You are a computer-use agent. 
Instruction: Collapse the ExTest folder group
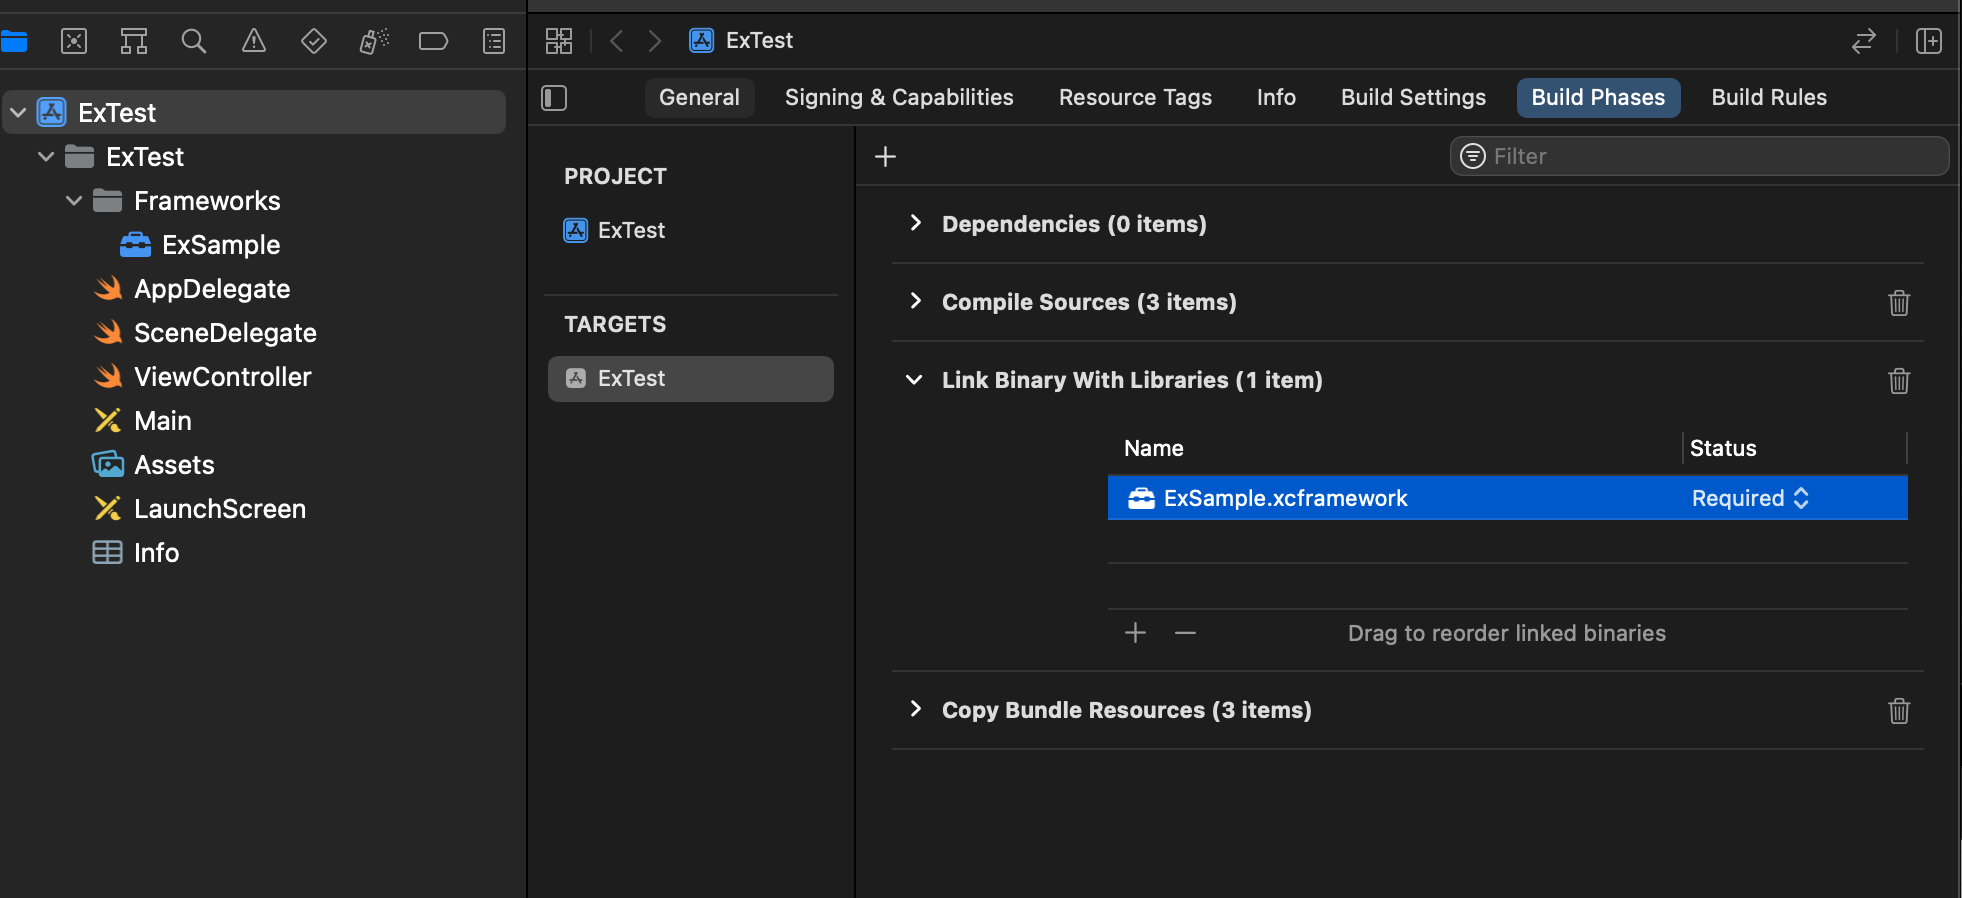tap(46, 157)
